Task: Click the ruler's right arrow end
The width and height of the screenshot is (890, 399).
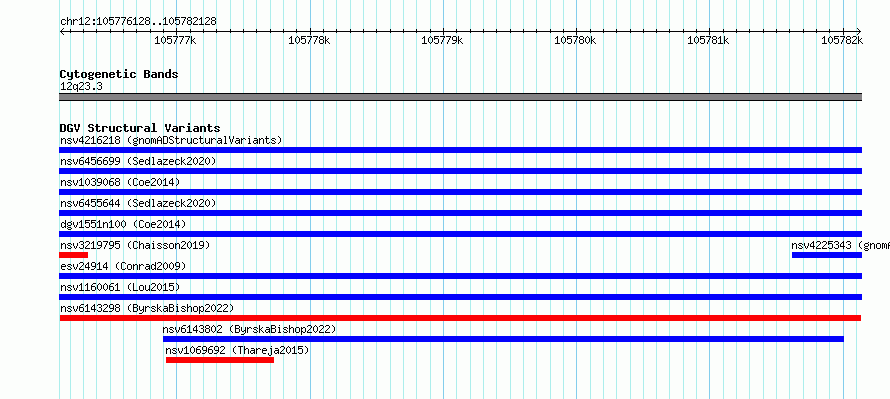Action: [x=859, y=31]
